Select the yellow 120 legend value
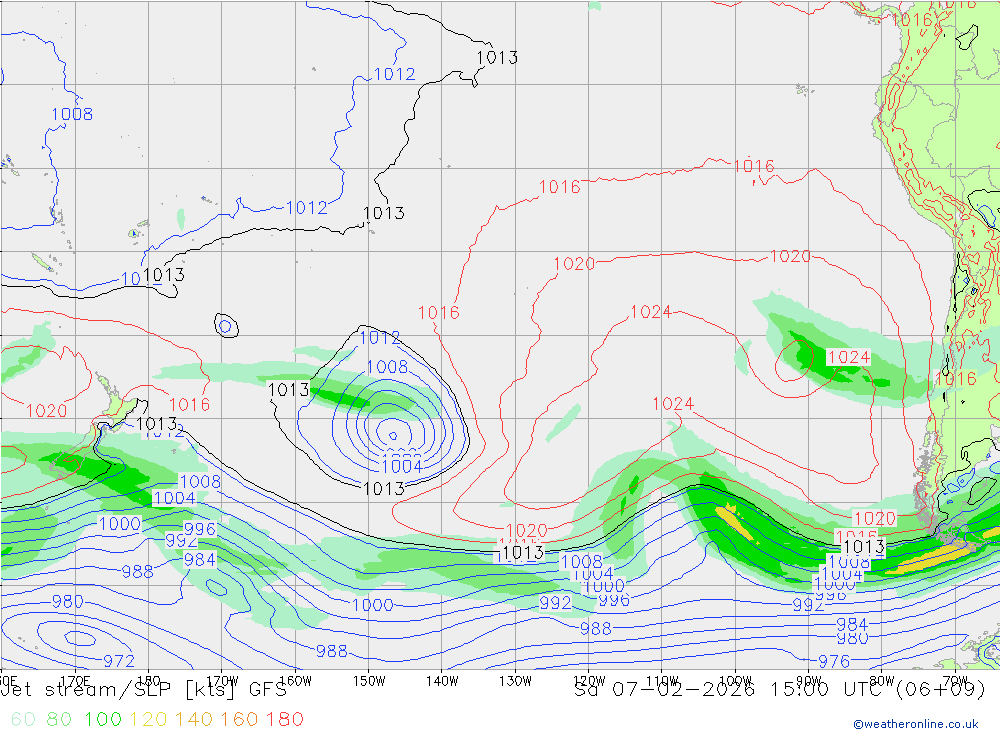 coord(149,720)
